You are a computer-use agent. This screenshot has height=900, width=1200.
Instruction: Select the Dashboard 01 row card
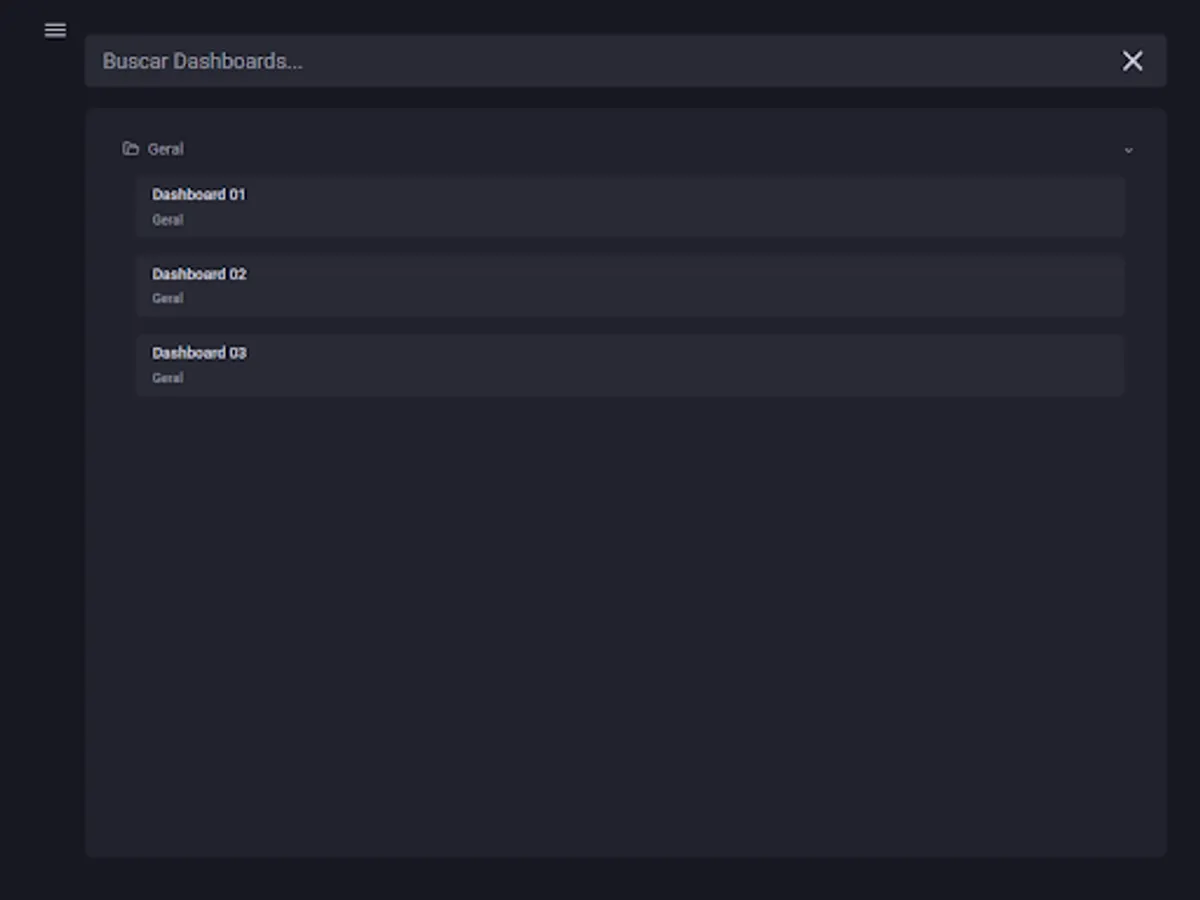point(630,207)
